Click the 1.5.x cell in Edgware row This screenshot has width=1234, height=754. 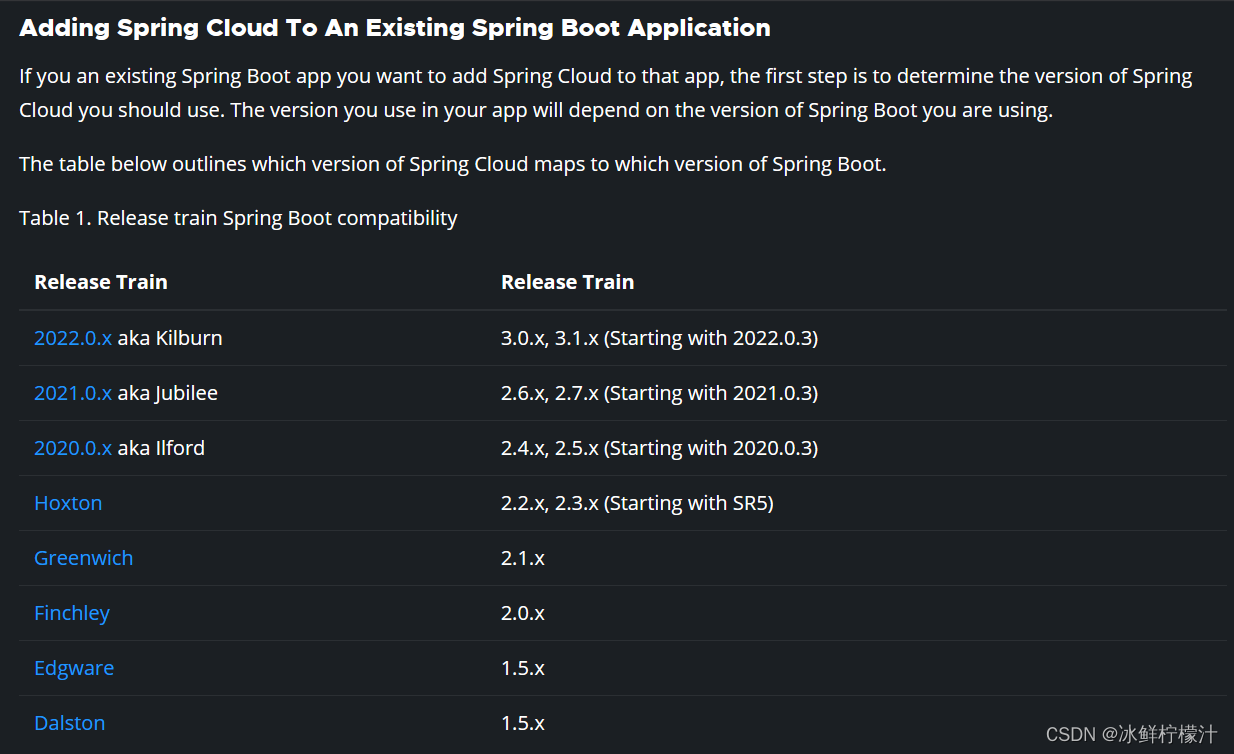[523, 668]
